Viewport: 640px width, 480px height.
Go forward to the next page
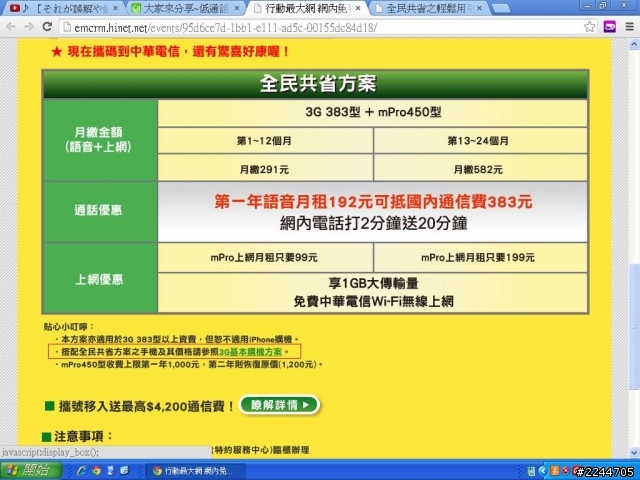point(29,27)
